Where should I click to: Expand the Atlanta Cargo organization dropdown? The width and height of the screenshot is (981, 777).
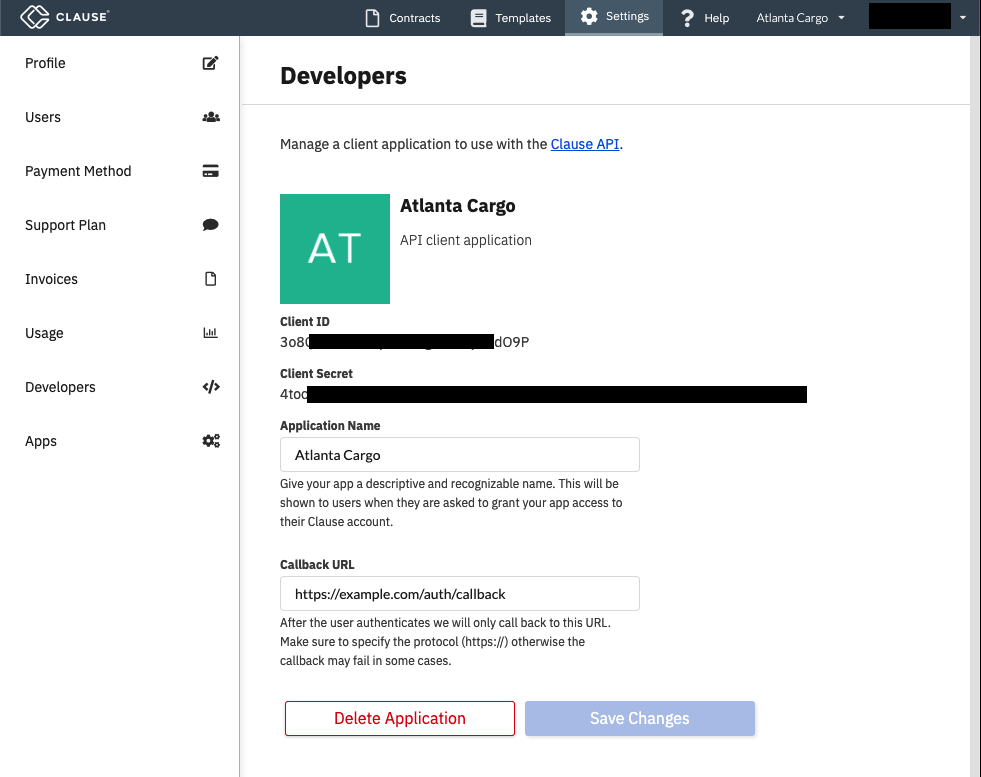(x=800, y=18)
